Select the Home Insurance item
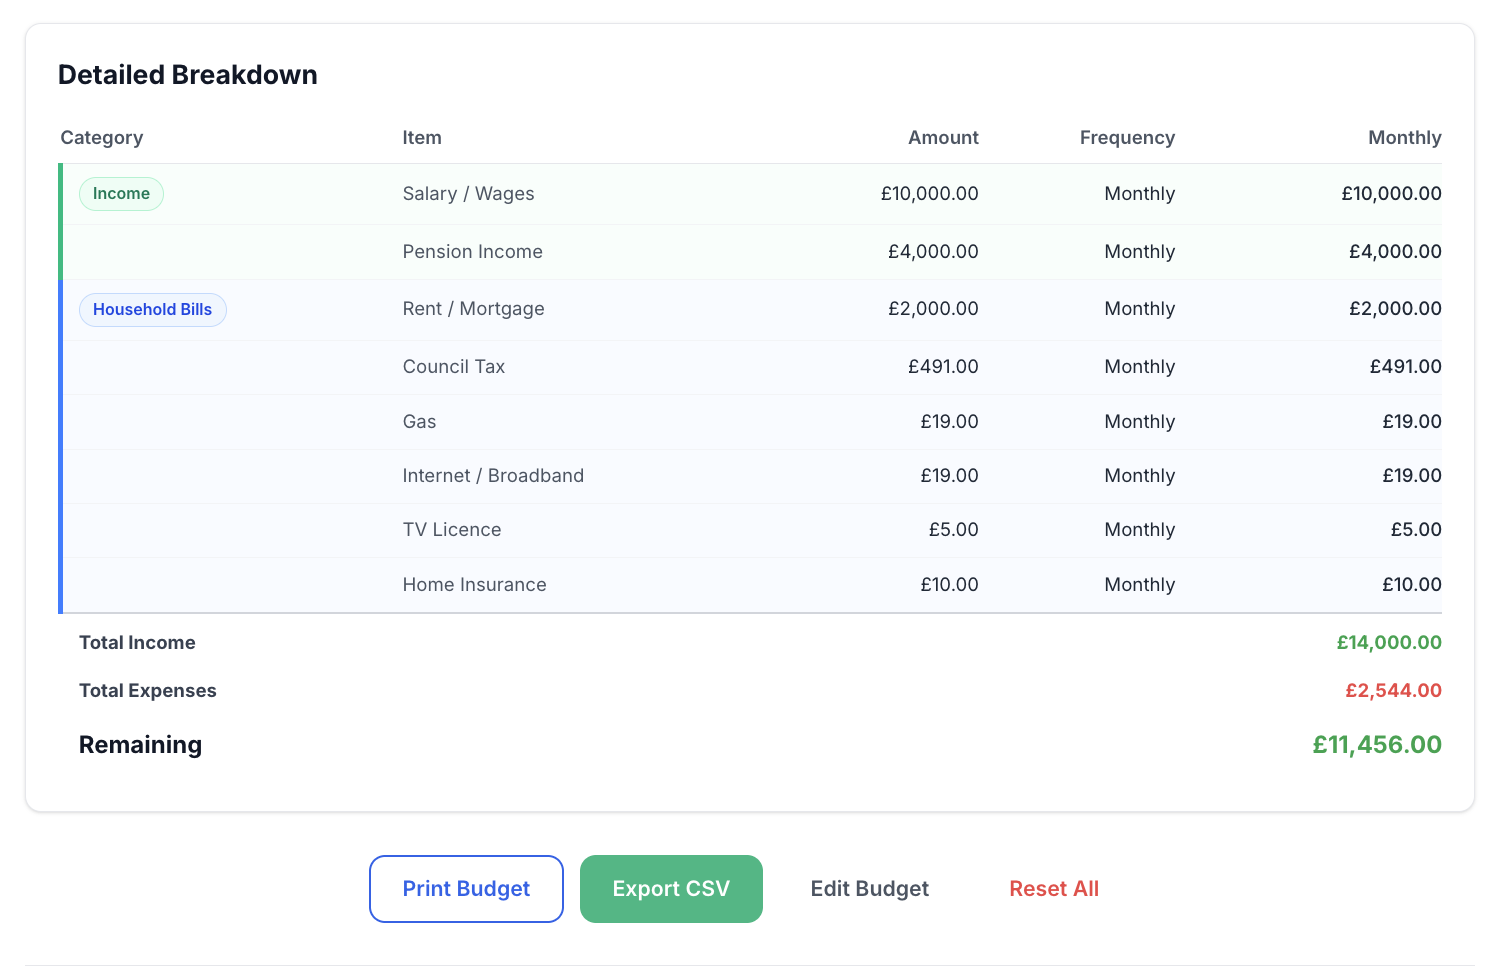The height and width of the screenshot is (968, 1504). click(x=474, y=585)
